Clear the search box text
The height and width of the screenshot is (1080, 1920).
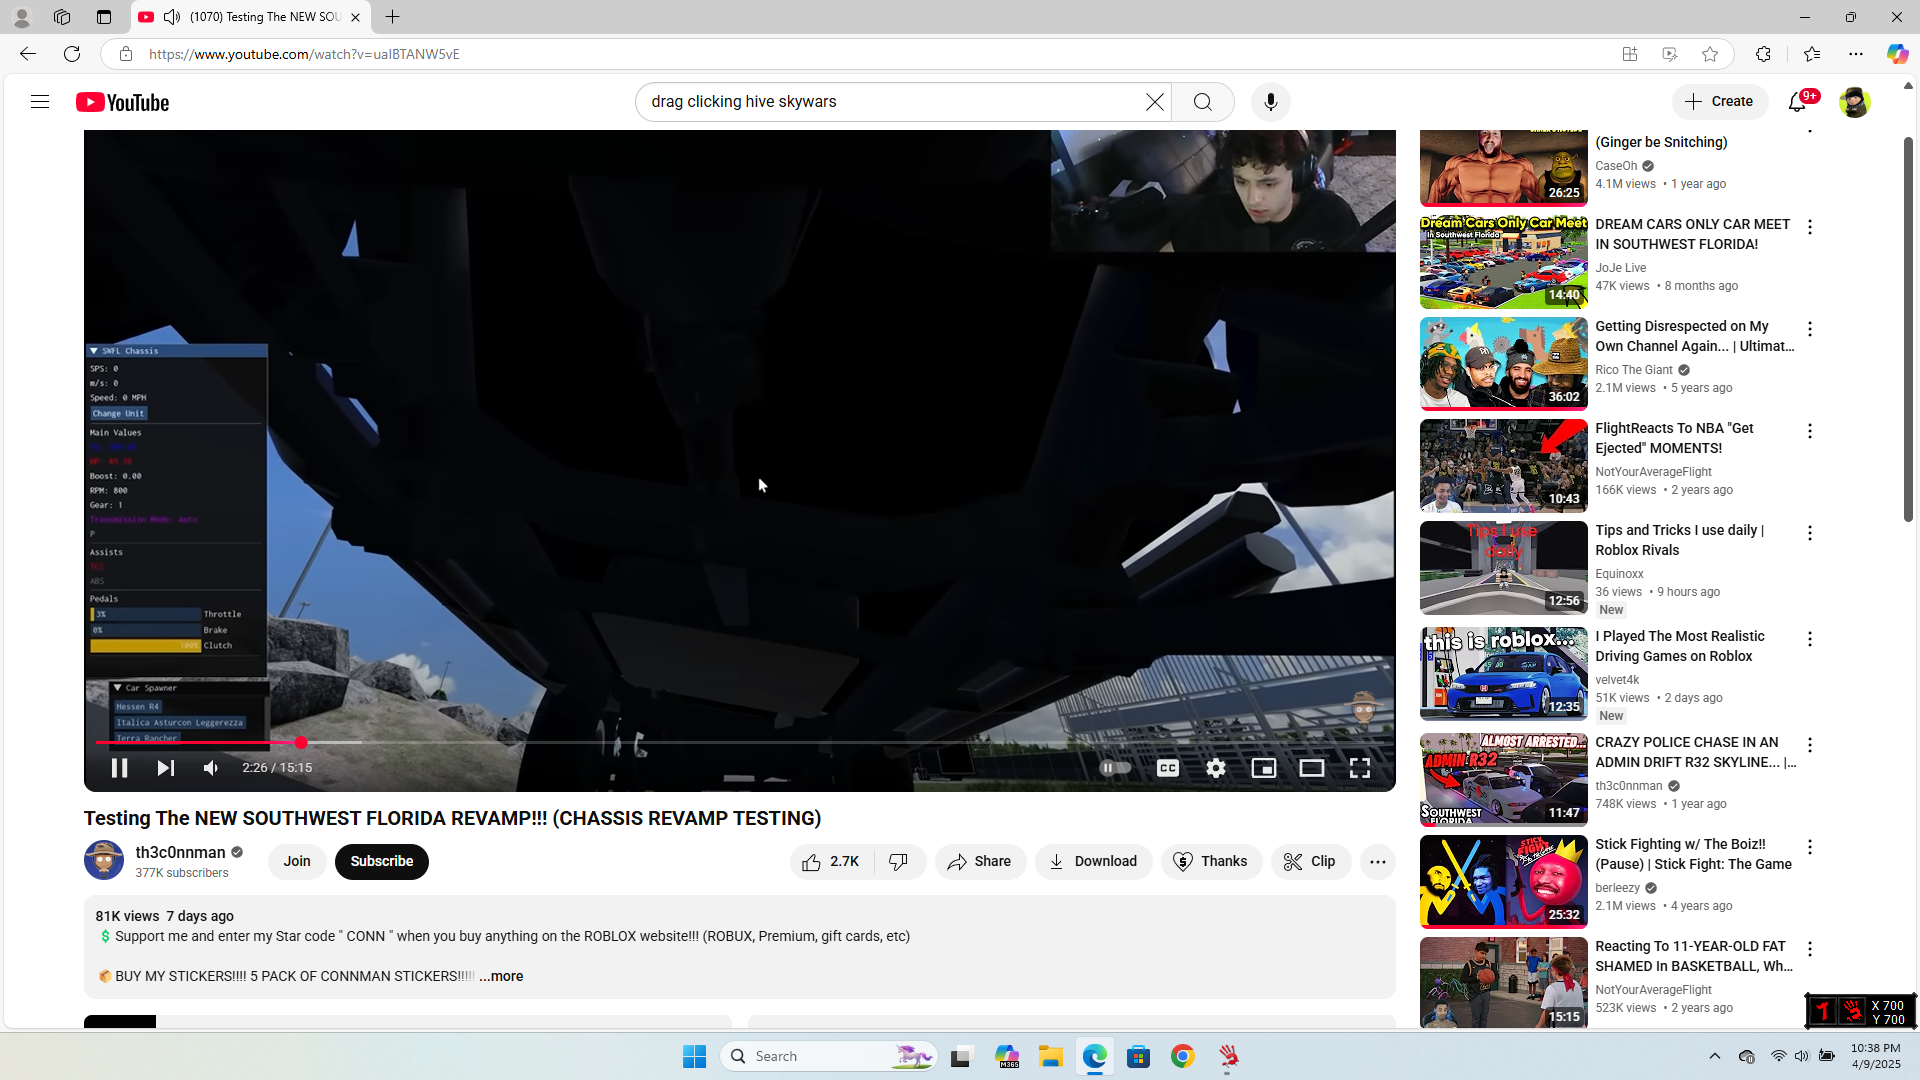click(1155, 102)
